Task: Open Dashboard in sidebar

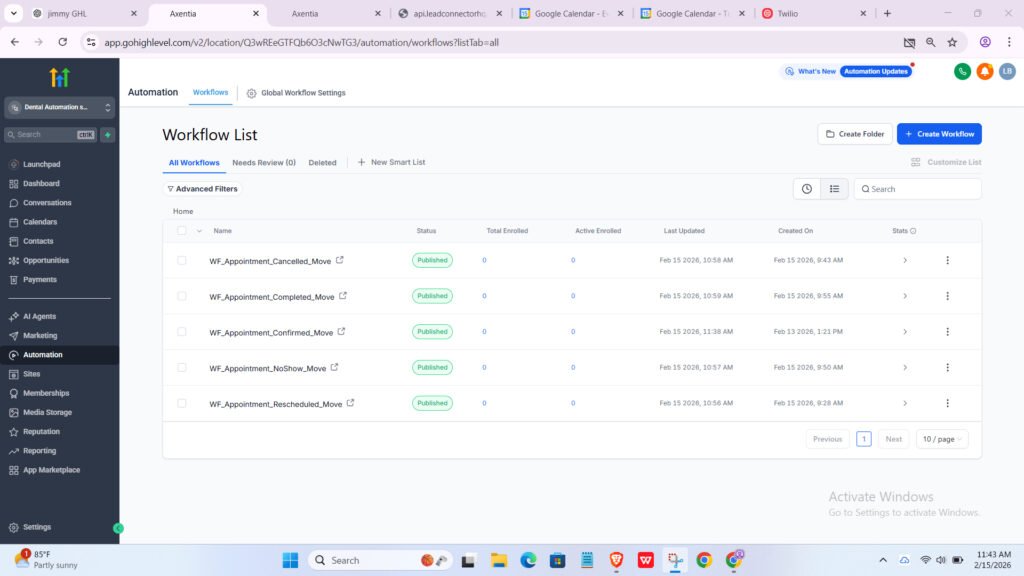Action: pos(41,184)
